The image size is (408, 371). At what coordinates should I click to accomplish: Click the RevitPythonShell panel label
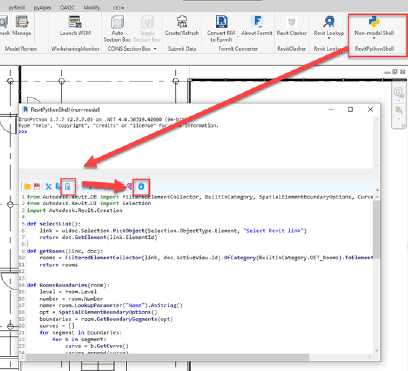[374, 49]
